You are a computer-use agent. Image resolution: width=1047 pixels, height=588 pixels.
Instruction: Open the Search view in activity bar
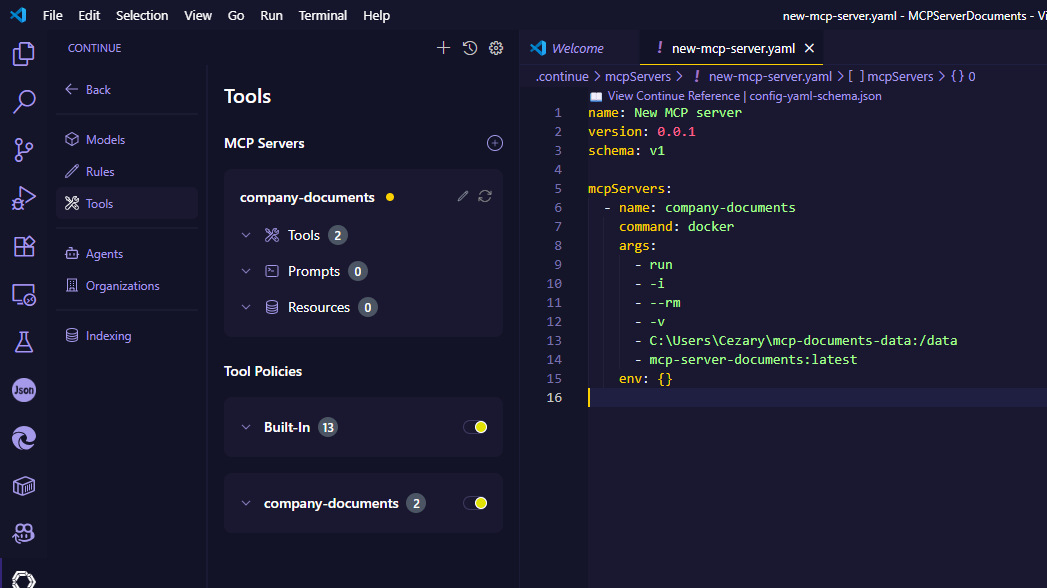[x=23, y=101]
